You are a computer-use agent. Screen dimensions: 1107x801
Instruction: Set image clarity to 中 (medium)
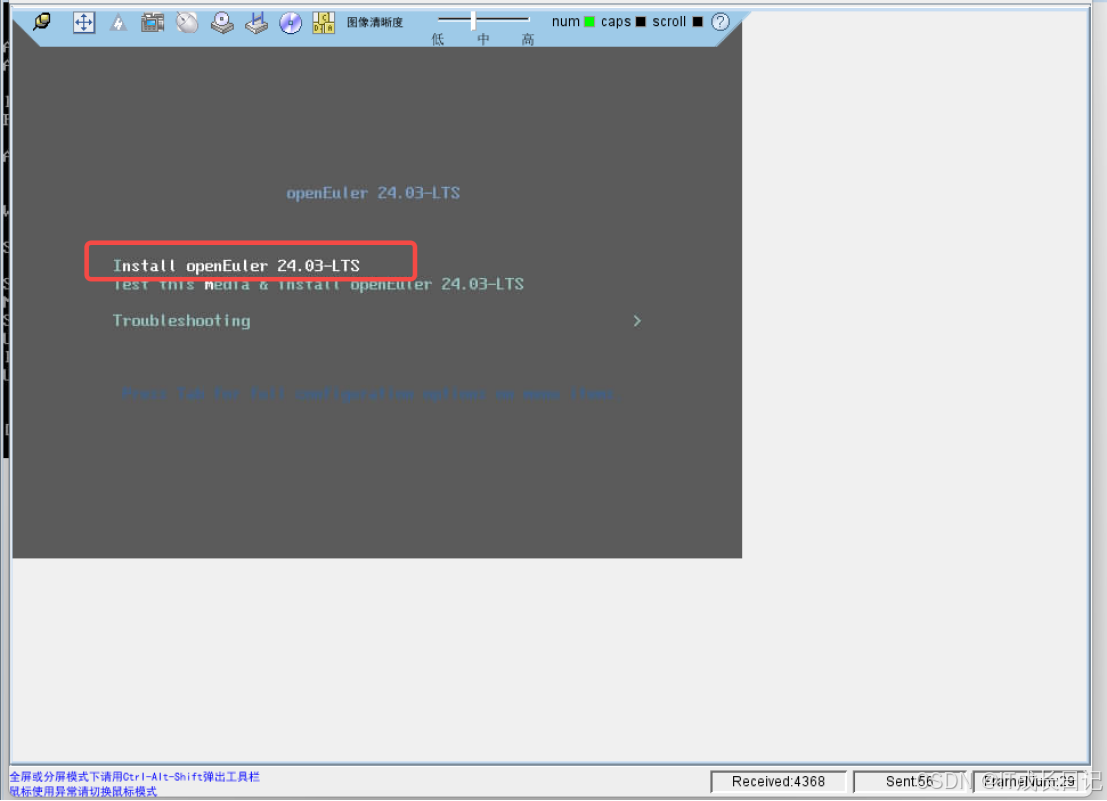[483, 40]
